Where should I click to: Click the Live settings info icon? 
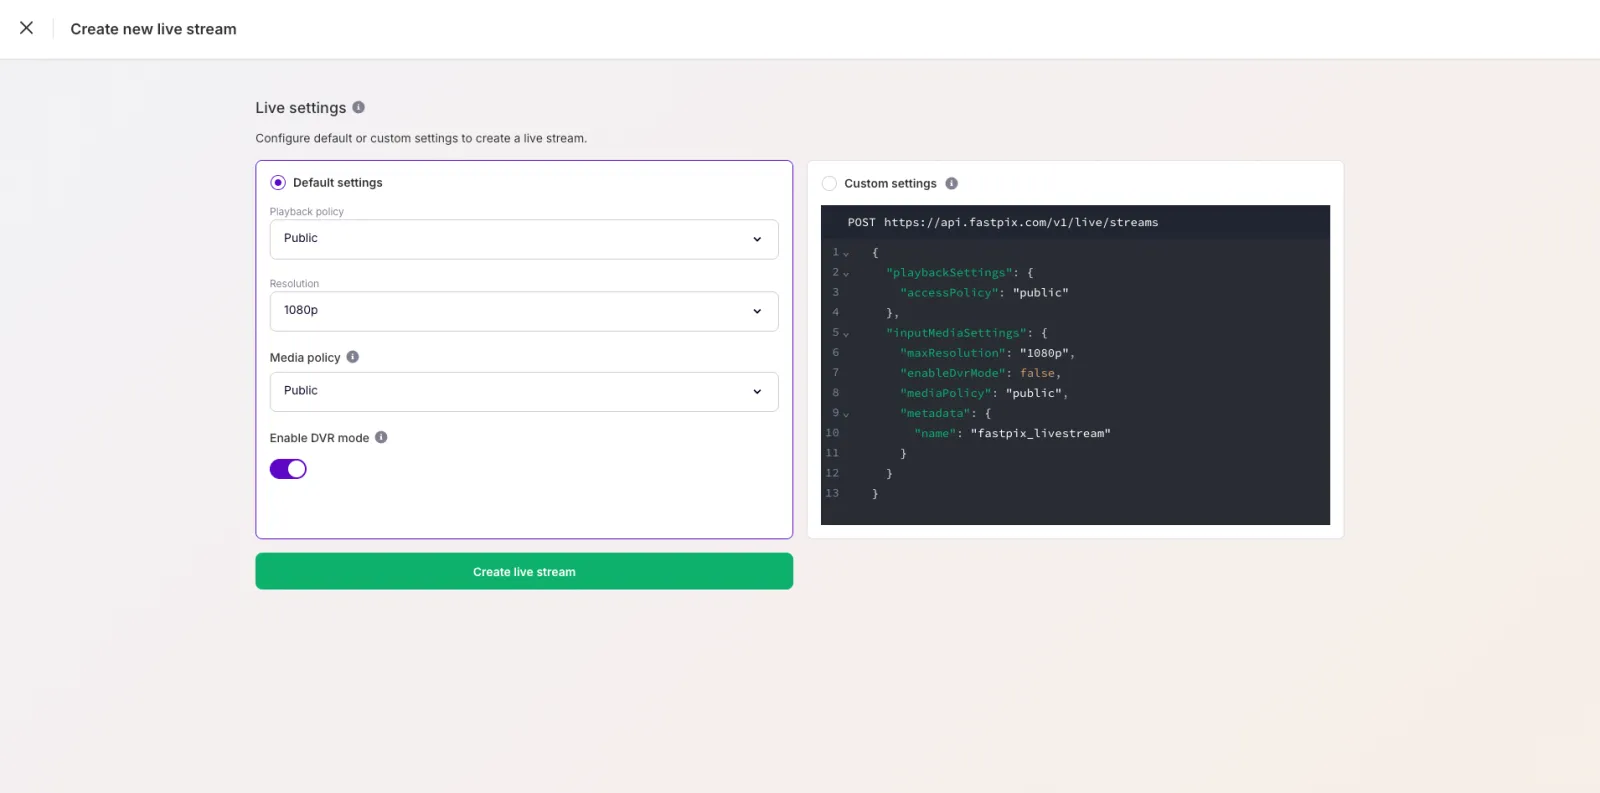pyautogui.click(x=359, y=107)
